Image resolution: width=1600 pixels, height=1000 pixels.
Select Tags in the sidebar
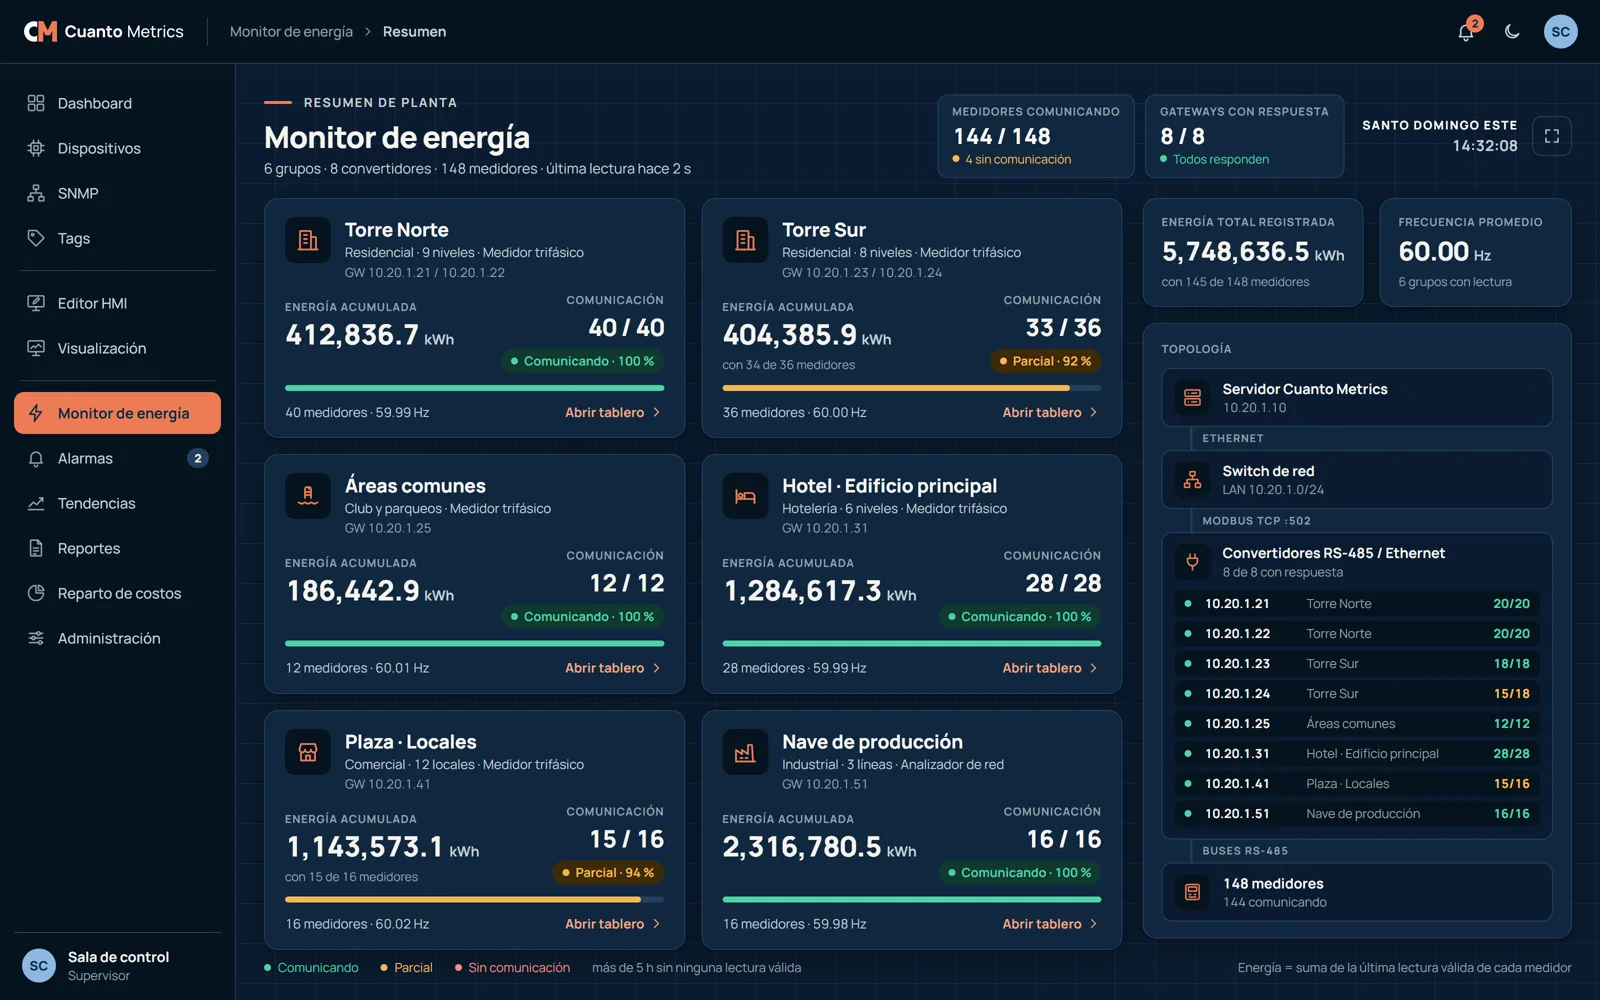pos(117,238)
